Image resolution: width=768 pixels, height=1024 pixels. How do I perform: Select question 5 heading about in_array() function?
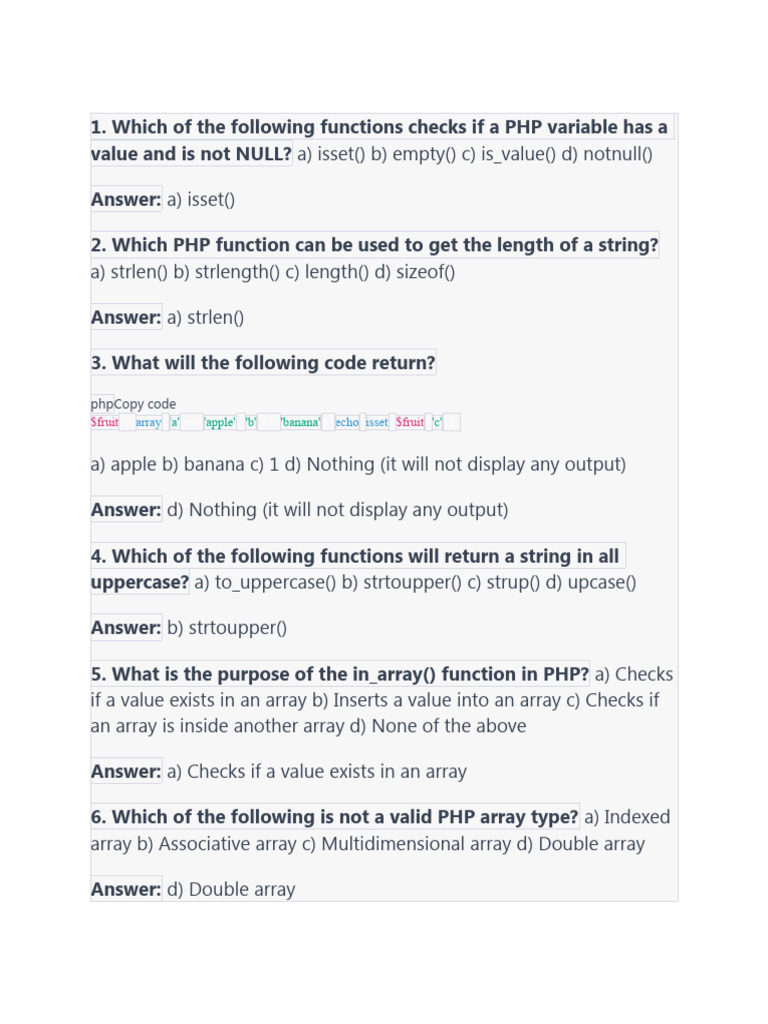click(340, 674)
